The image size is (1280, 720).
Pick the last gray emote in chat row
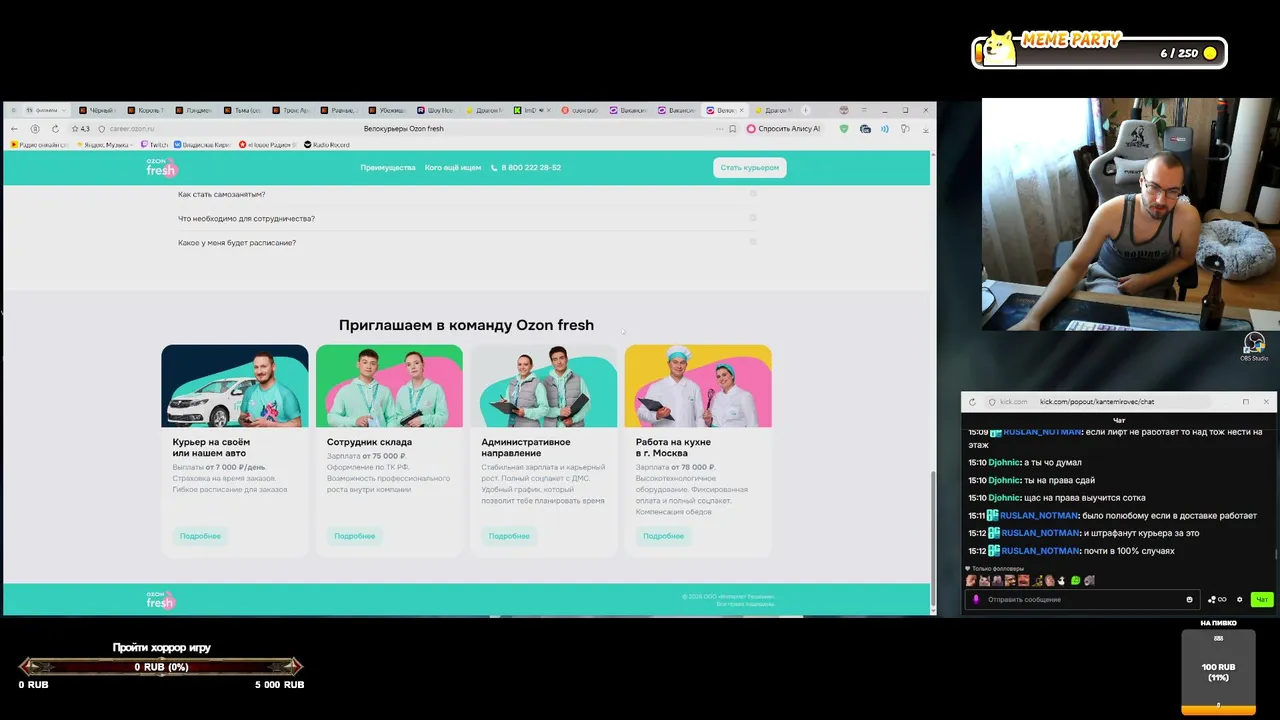click(1089, 581)
